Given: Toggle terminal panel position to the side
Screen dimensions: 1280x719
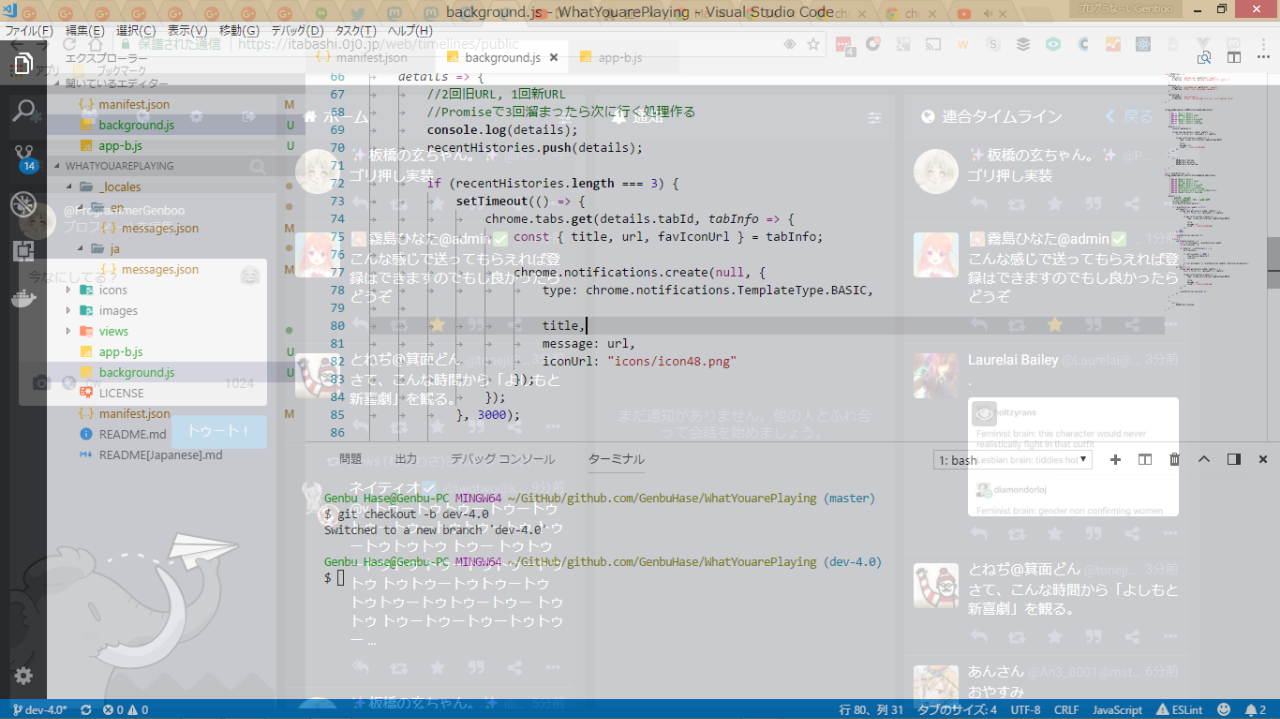Looking at the screenshot, I should pyautogui.click(x=1234, y=459).
